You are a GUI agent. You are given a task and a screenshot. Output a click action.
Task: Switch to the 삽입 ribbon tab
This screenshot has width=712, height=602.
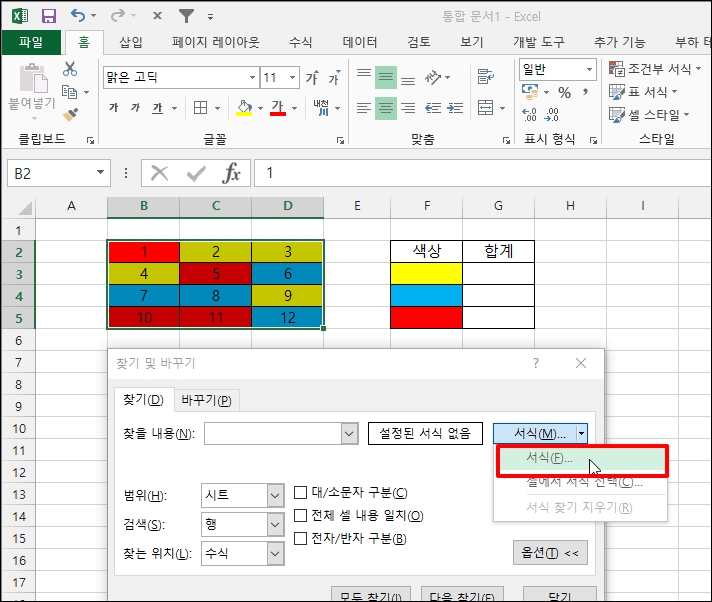point(131,42)
